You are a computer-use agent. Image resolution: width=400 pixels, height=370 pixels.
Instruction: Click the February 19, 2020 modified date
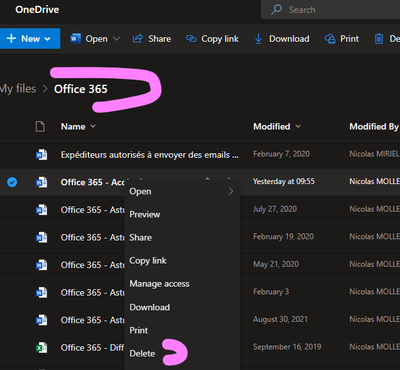point(283,237)
